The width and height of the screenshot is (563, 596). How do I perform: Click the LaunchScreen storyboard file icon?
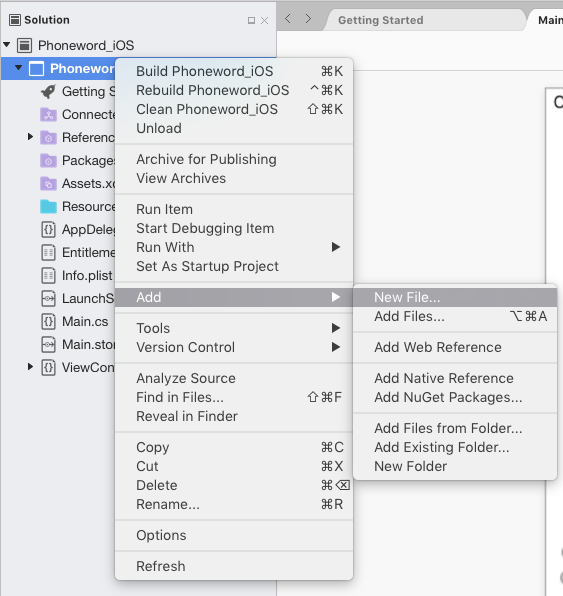48,299
